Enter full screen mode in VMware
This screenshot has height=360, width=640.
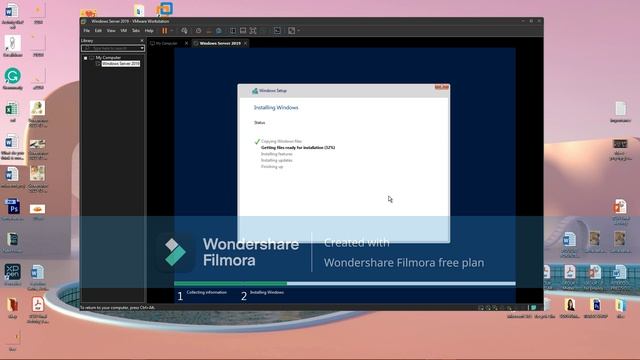[253, 31]
